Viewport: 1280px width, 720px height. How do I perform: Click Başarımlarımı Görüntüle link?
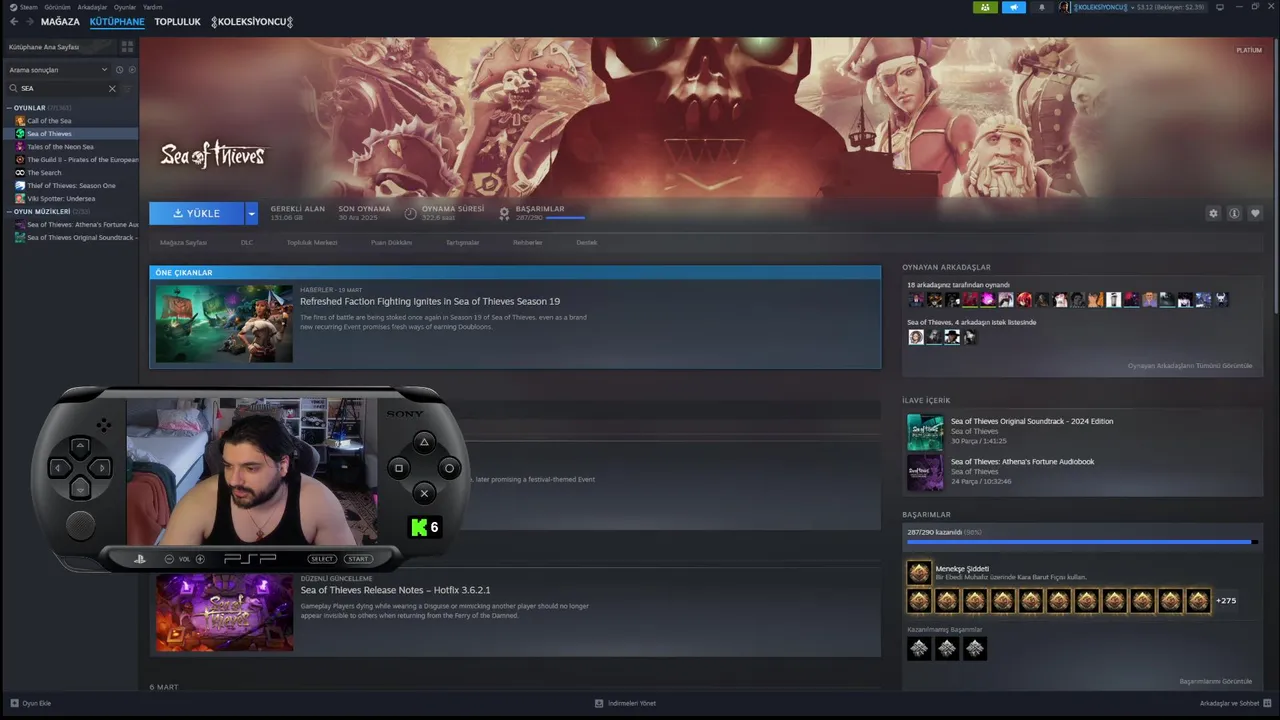[1216, 682]
